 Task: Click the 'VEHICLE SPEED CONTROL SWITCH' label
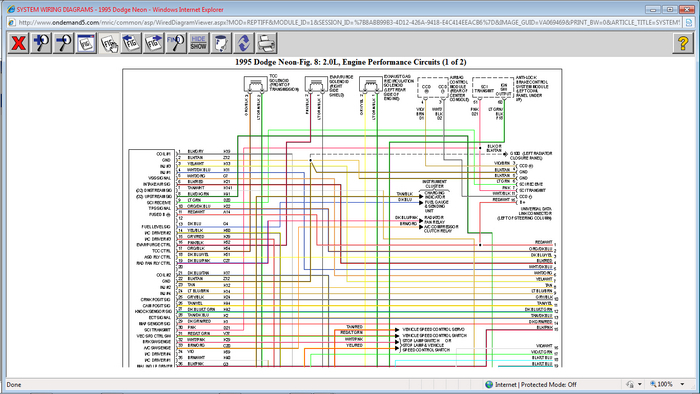click(x=434, y=336)
